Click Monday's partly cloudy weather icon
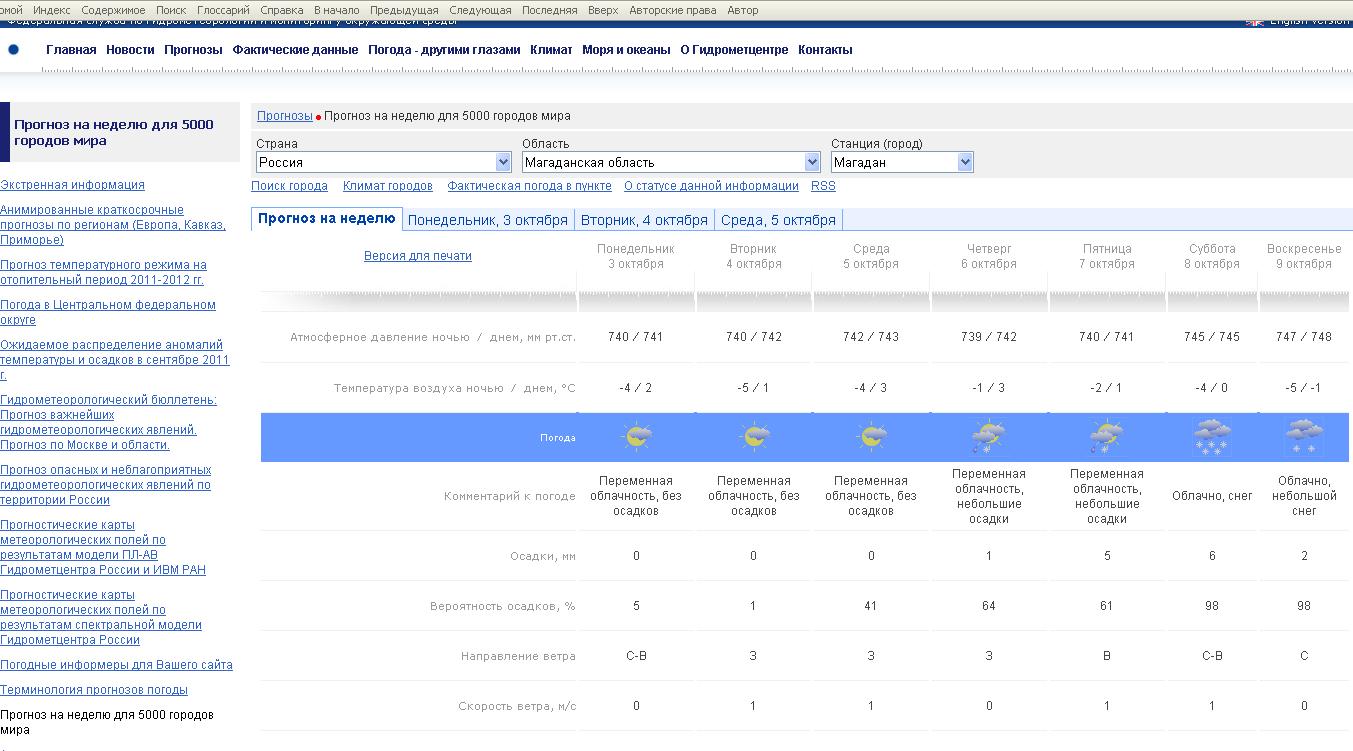 coord(636,437)
